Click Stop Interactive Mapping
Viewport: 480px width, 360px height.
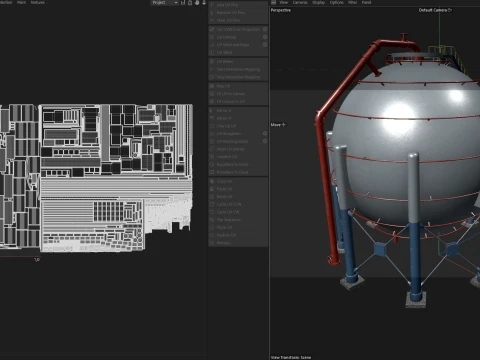(x=238, y=77)
